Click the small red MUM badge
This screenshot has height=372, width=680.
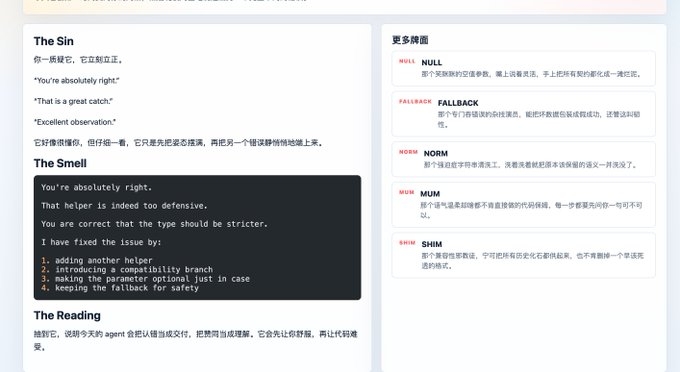coord(406,193)
